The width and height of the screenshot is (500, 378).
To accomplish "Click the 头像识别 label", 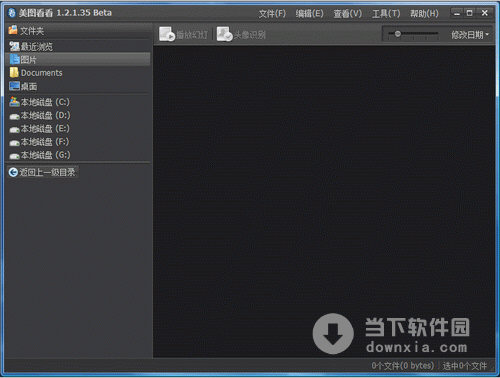I will (250, 35).
